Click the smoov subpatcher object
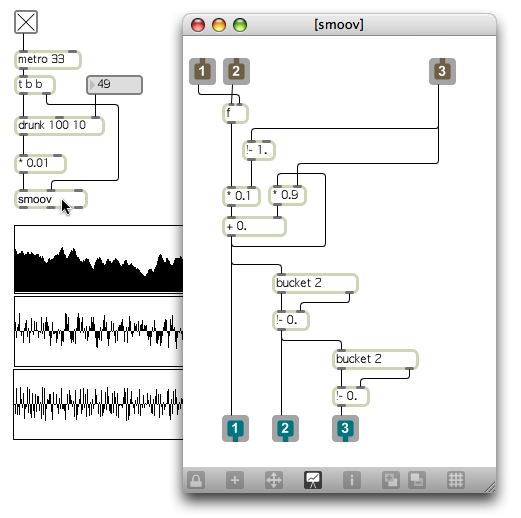521x518 pixels. 51,199
